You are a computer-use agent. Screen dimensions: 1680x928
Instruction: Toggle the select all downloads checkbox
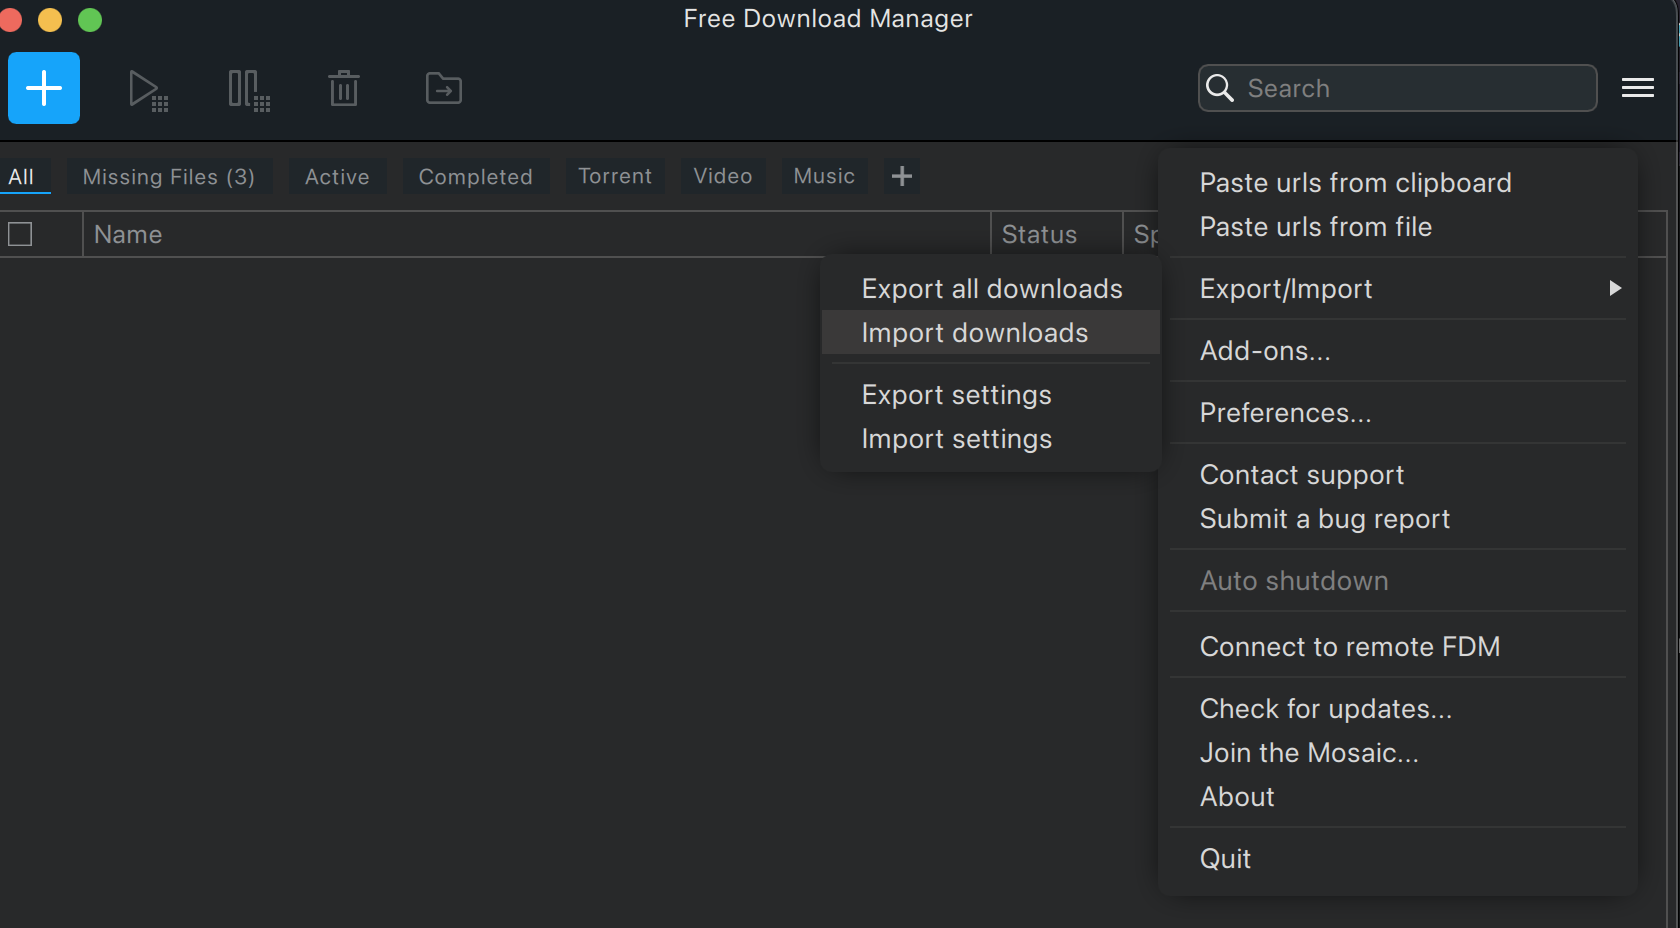(20, 234)
